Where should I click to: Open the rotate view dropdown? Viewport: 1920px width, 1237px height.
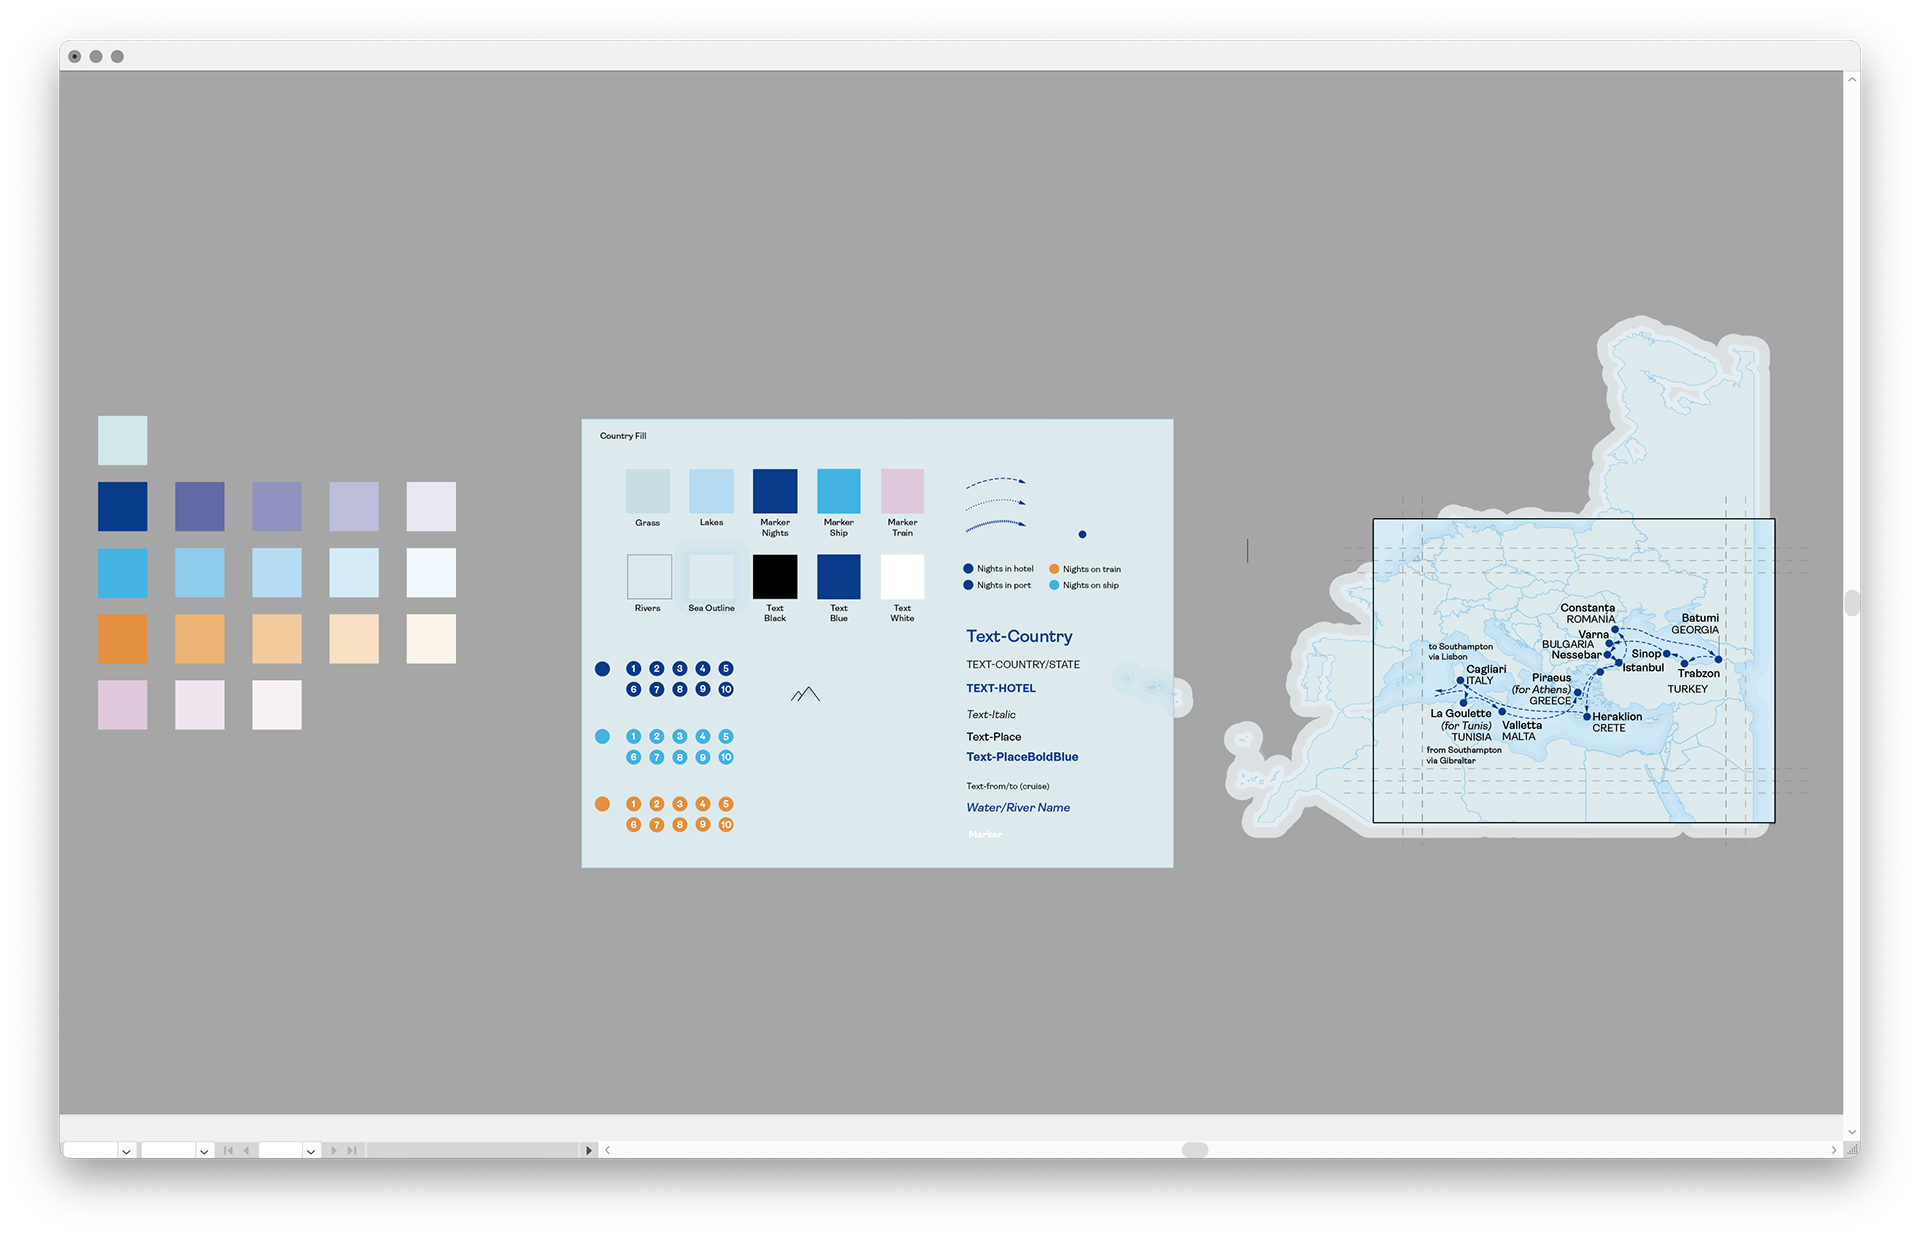[x=204, y=1151]
